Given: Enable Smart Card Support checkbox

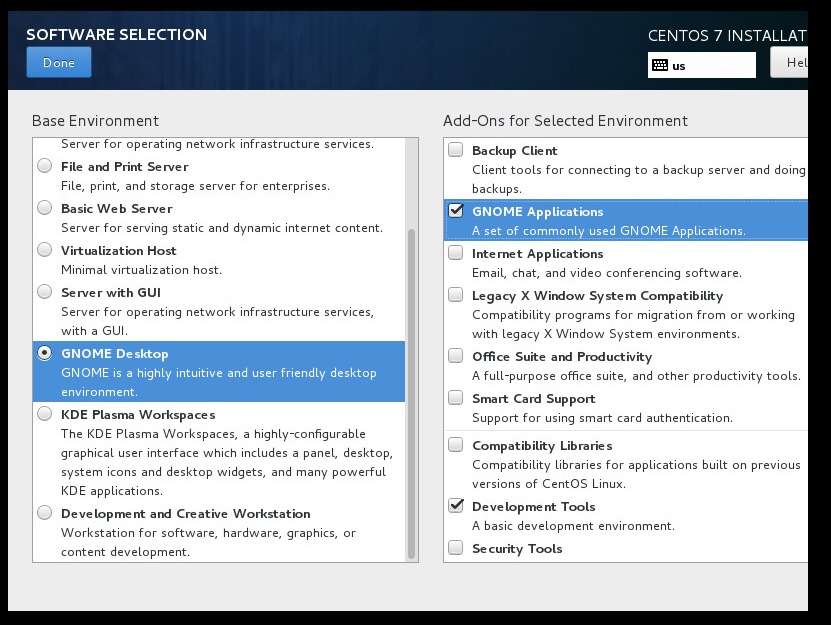Looking at the screenshot, I should pyautogui.click(x=456, y=398).
